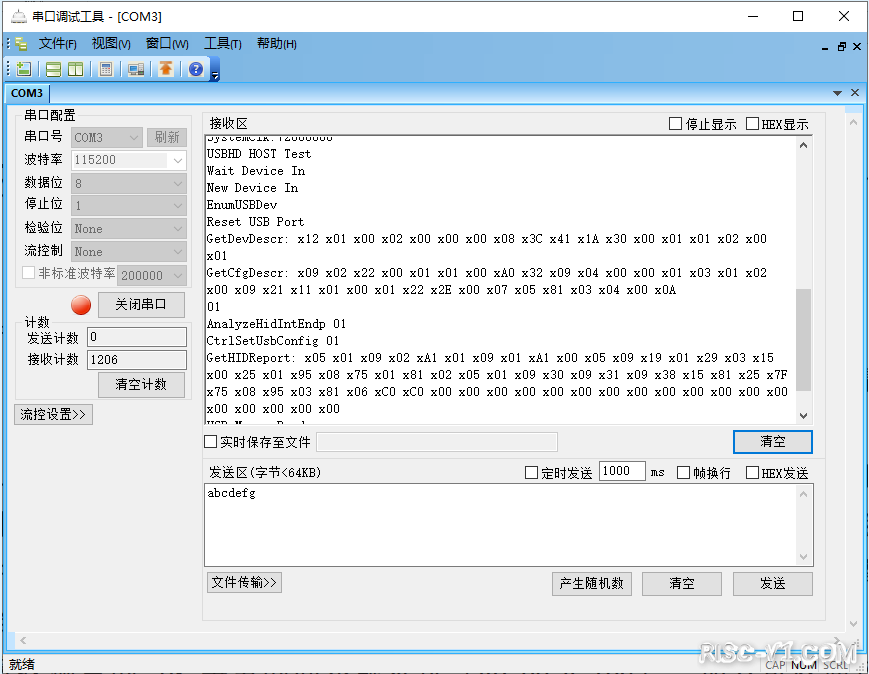Image resolution: width=869 pixels, height=674 pixels.
Task: Click the blue help question mark icon
Action: tap(196, 69)
